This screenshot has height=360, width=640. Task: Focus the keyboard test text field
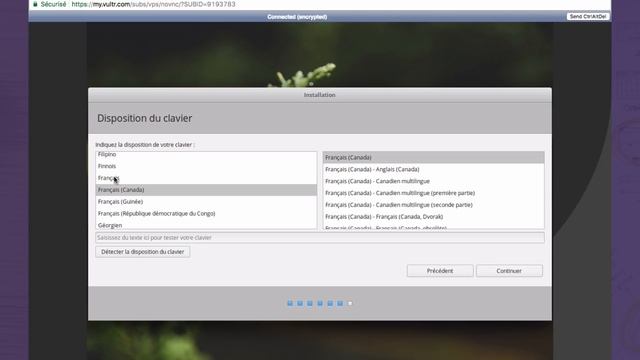click(x=320, y=238)
